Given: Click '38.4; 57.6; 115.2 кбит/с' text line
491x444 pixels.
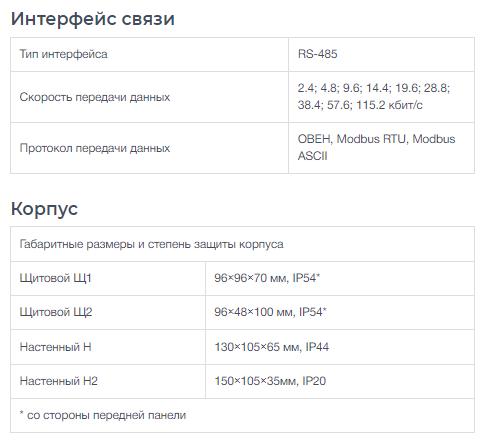Looking at the screenshot, I should (x=360, y=105).
